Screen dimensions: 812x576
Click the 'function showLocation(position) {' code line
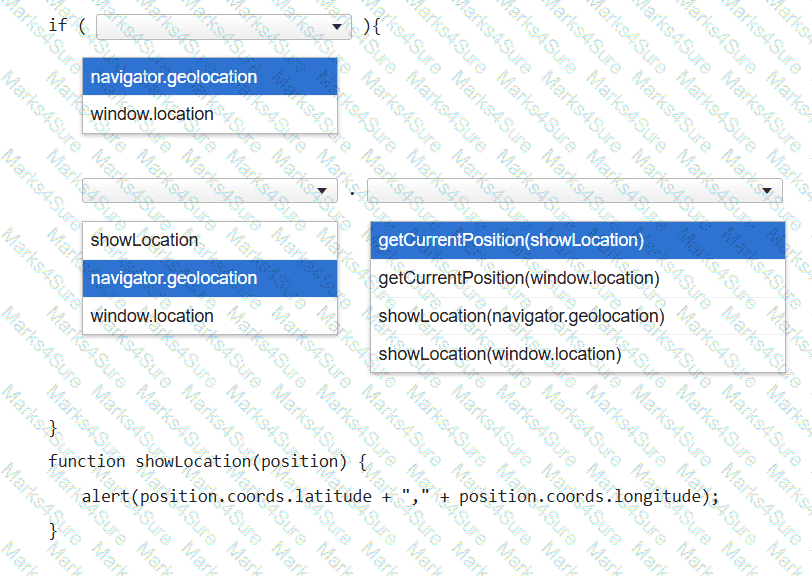tap(207, 461)
